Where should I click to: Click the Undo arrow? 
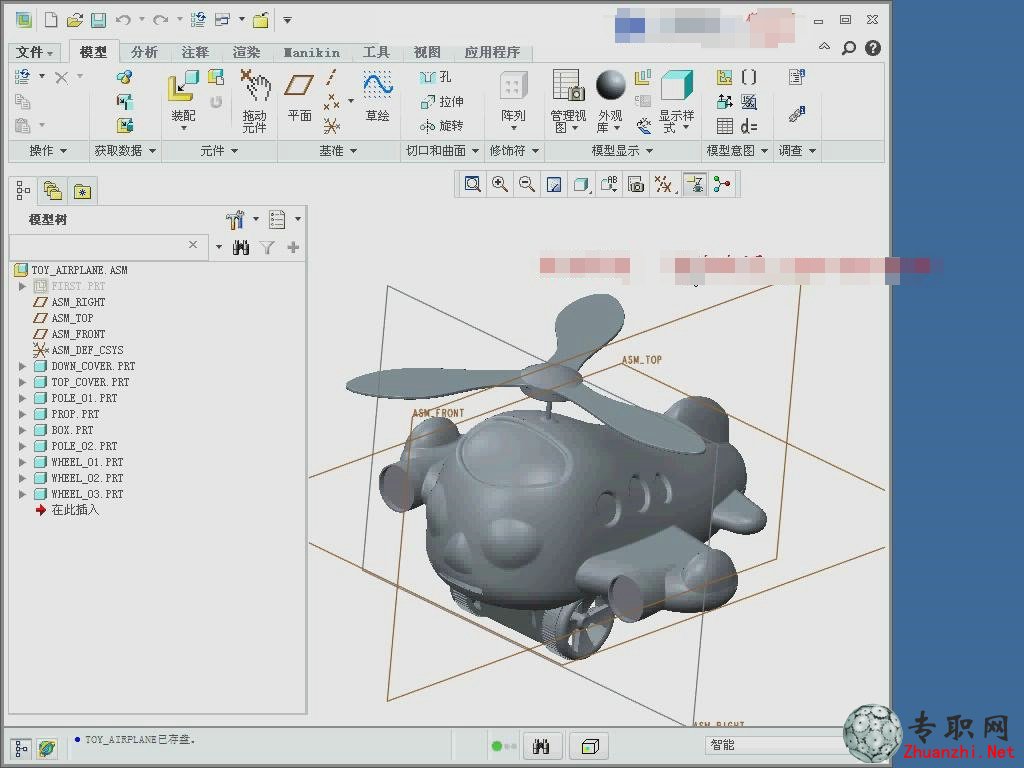point(123,20)
